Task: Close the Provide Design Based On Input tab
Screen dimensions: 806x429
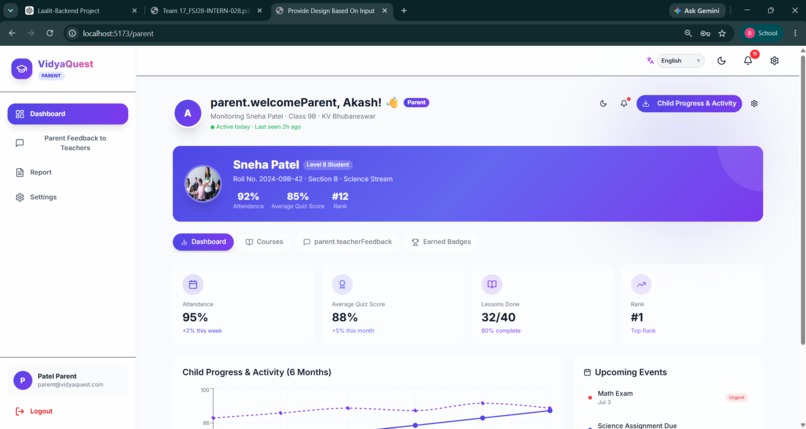Action: [x=384, y=10]
